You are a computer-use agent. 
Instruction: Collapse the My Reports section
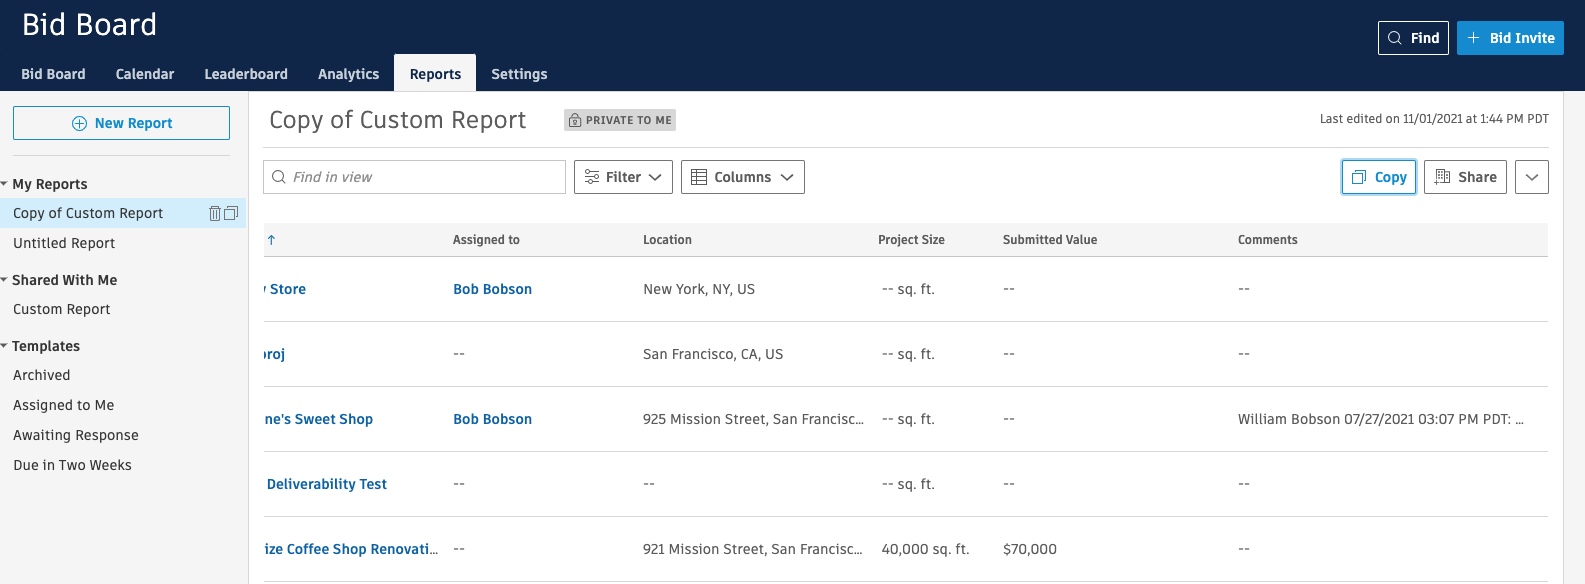(x=5, y=184)
